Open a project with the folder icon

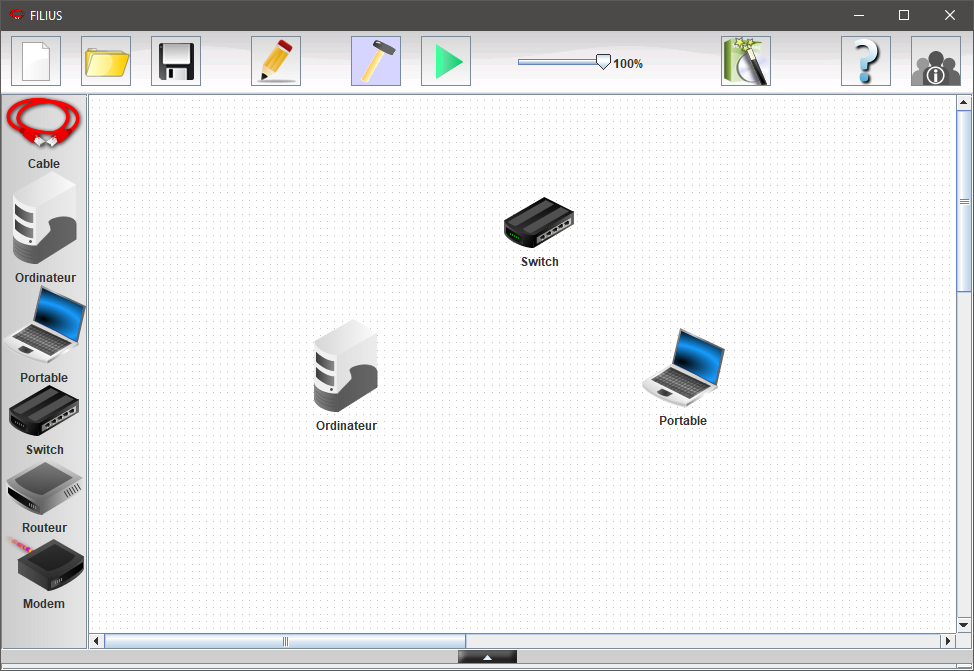coord(106,61)
